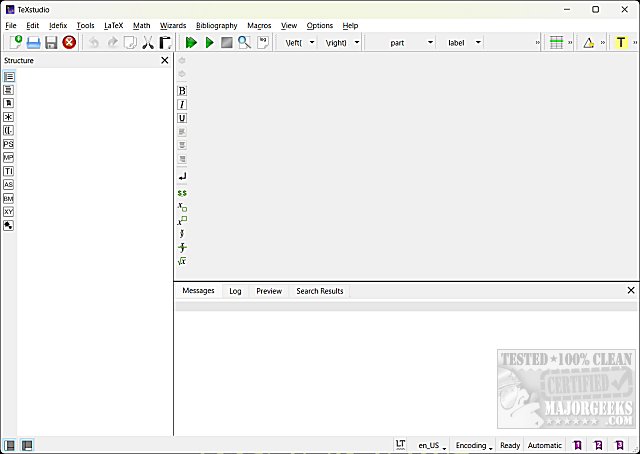640x454 pixels.
Task: Click the Bold formatting icon
Action: point(182,91)
